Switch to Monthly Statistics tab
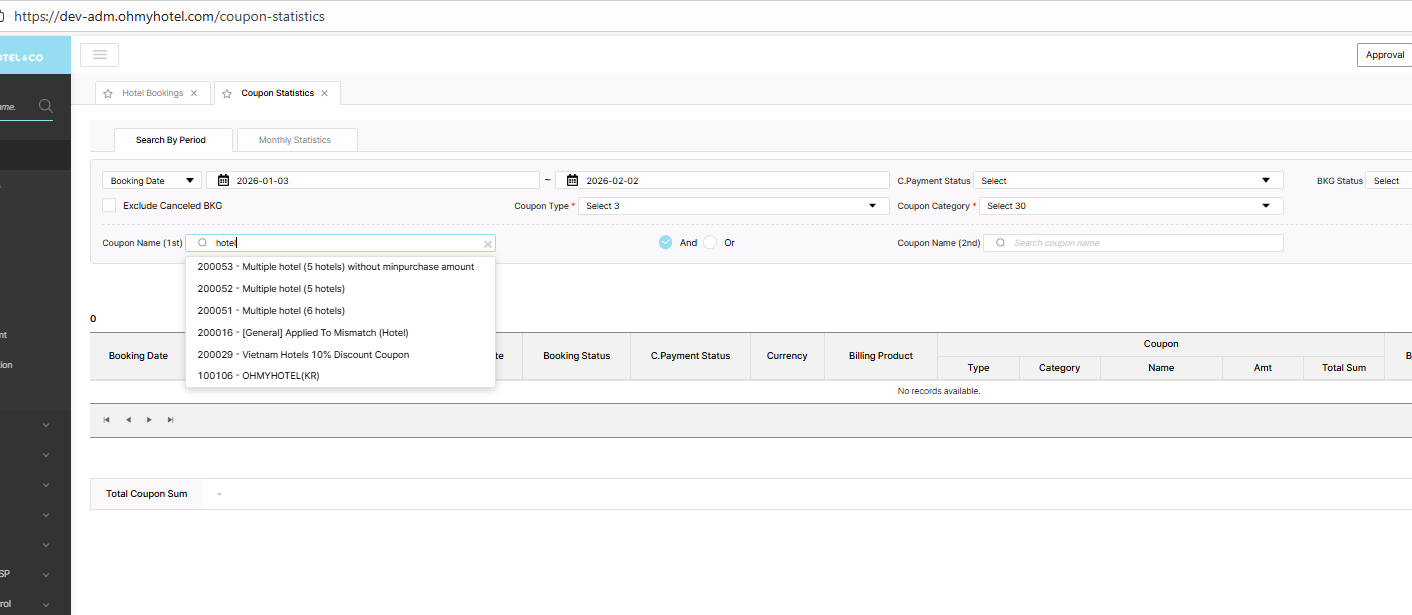Image resolution: width=1412 pixels, height=615 pixels. coord(295,140)
